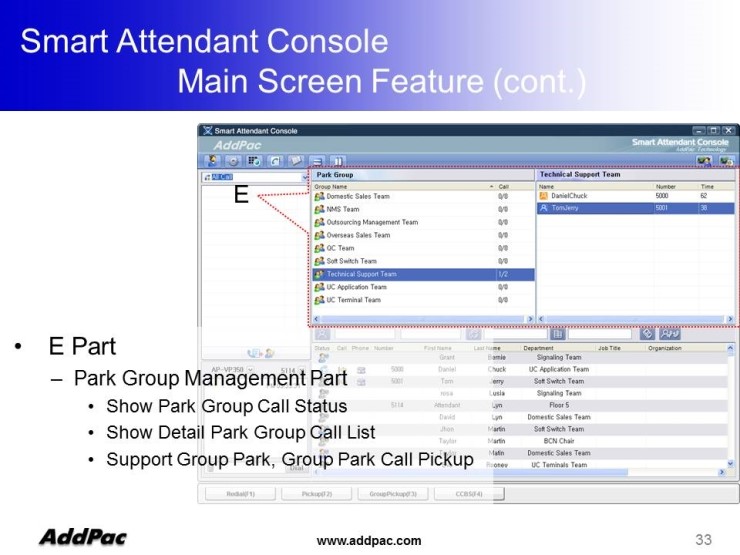Click the status icon in Grant's contact row
This screenshot has width=740, height=555.
(x=323, y=358)
